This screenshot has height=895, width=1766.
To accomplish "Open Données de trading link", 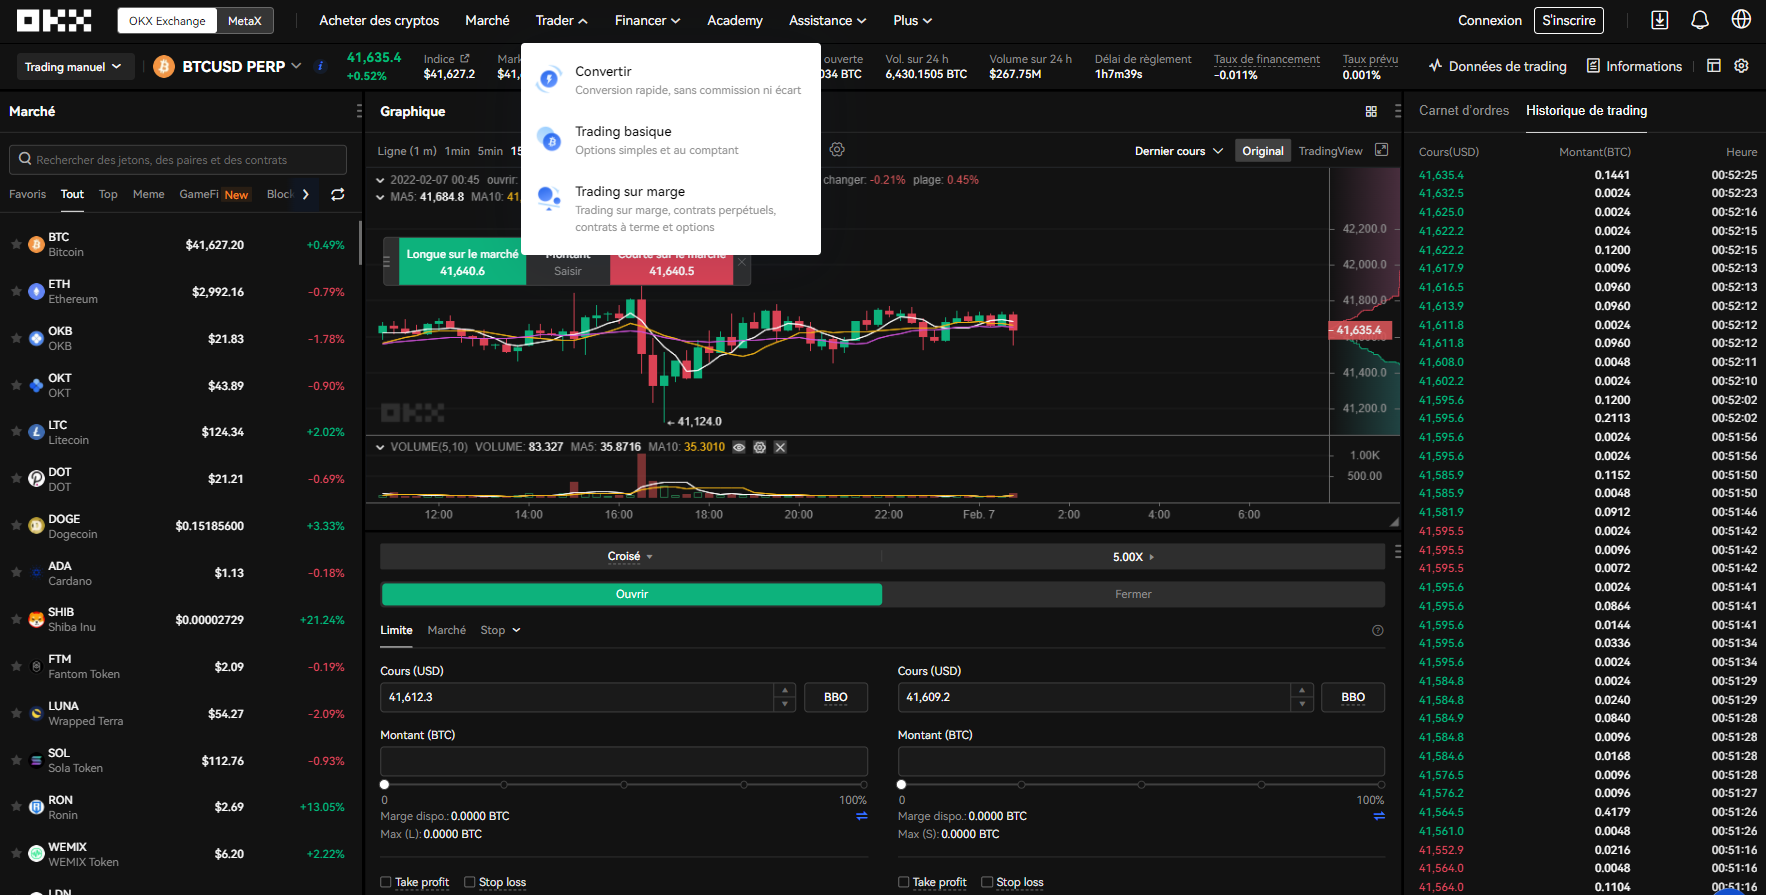I will pyautogui.click(x=1498, y=66).
